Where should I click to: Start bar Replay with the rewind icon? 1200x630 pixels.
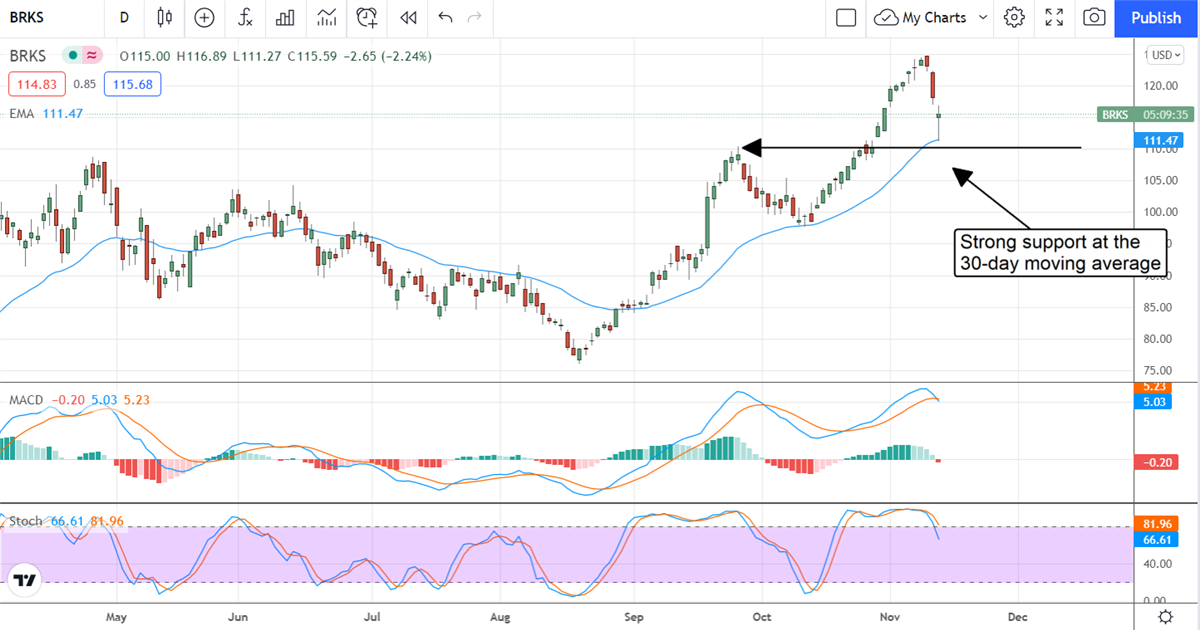(x=407, y=17)
